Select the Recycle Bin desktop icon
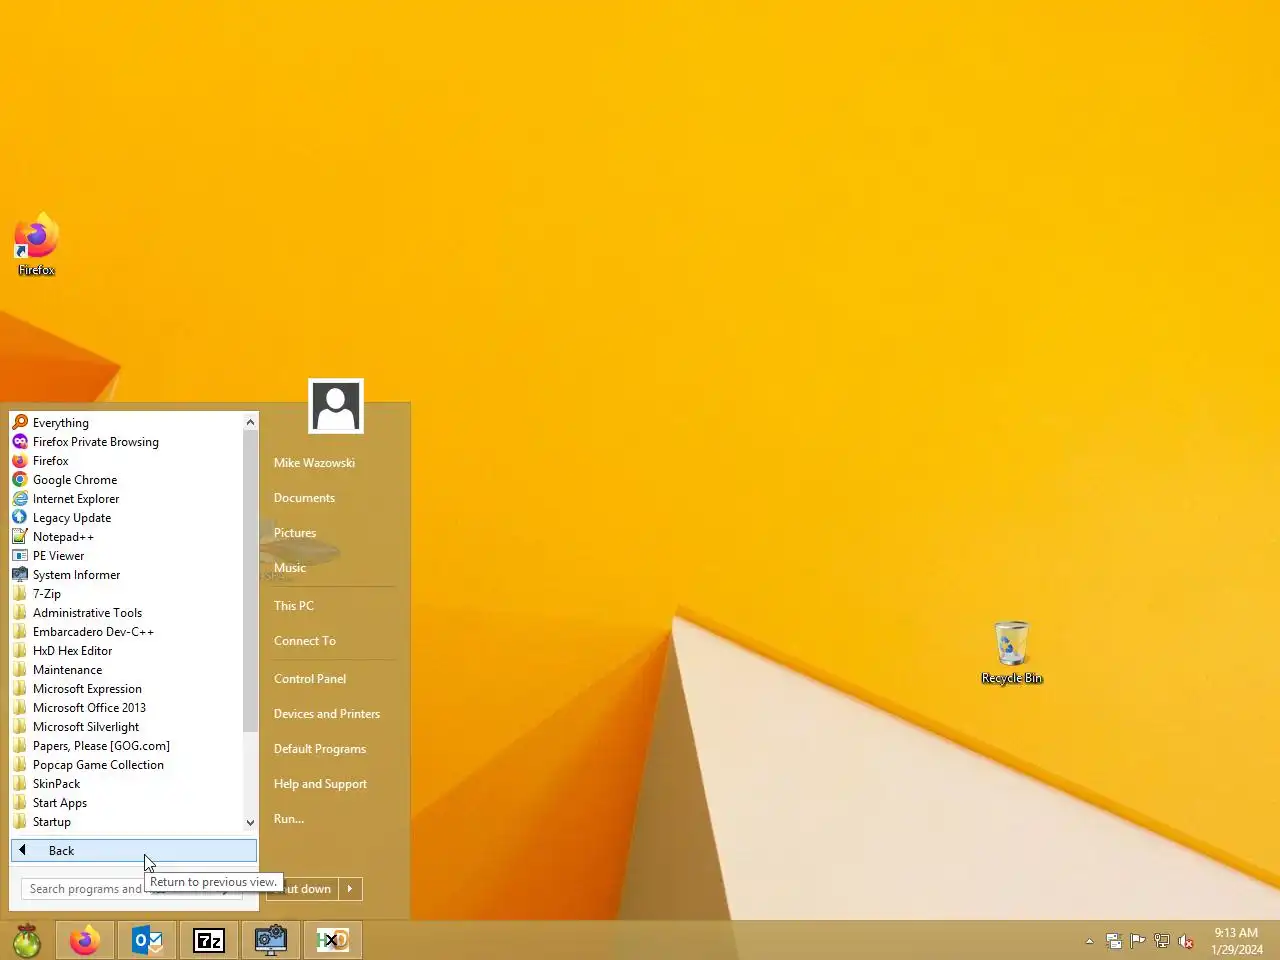The height and width of the screenshot is (960, 1280). 1012,653
